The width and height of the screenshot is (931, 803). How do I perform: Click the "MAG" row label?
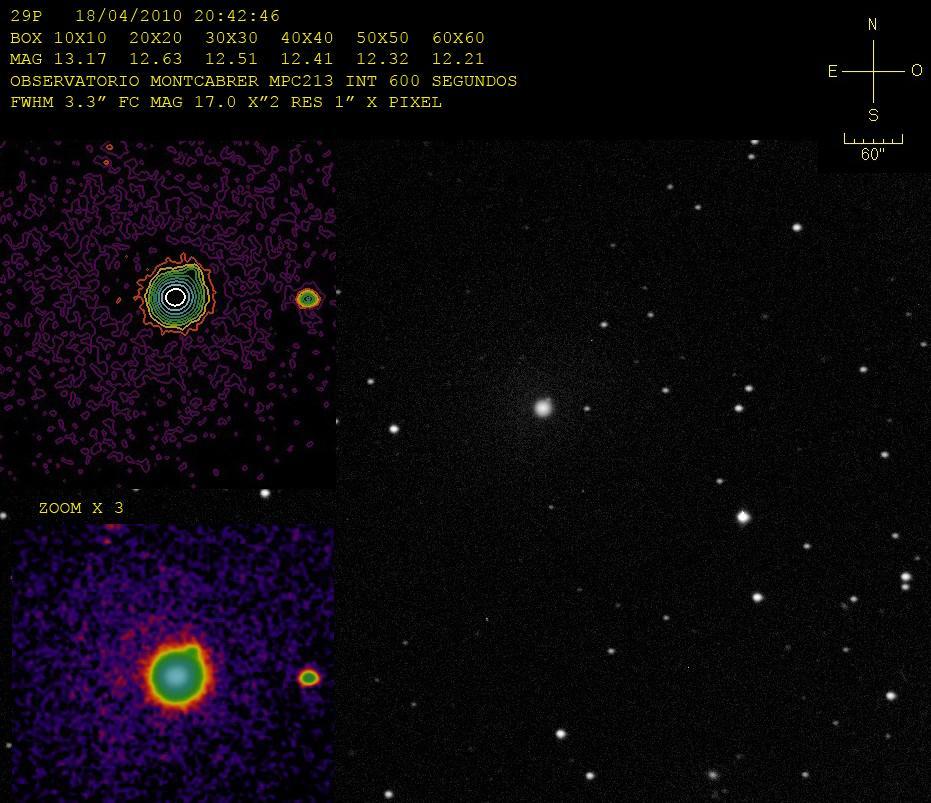[26, 59]
